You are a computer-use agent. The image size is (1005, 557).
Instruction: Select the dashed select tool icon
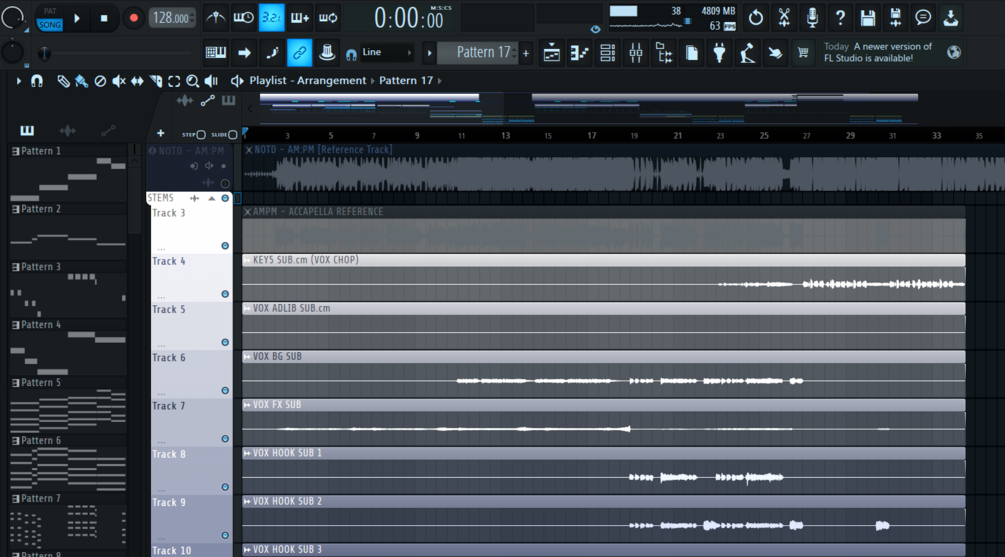point(174,81)
